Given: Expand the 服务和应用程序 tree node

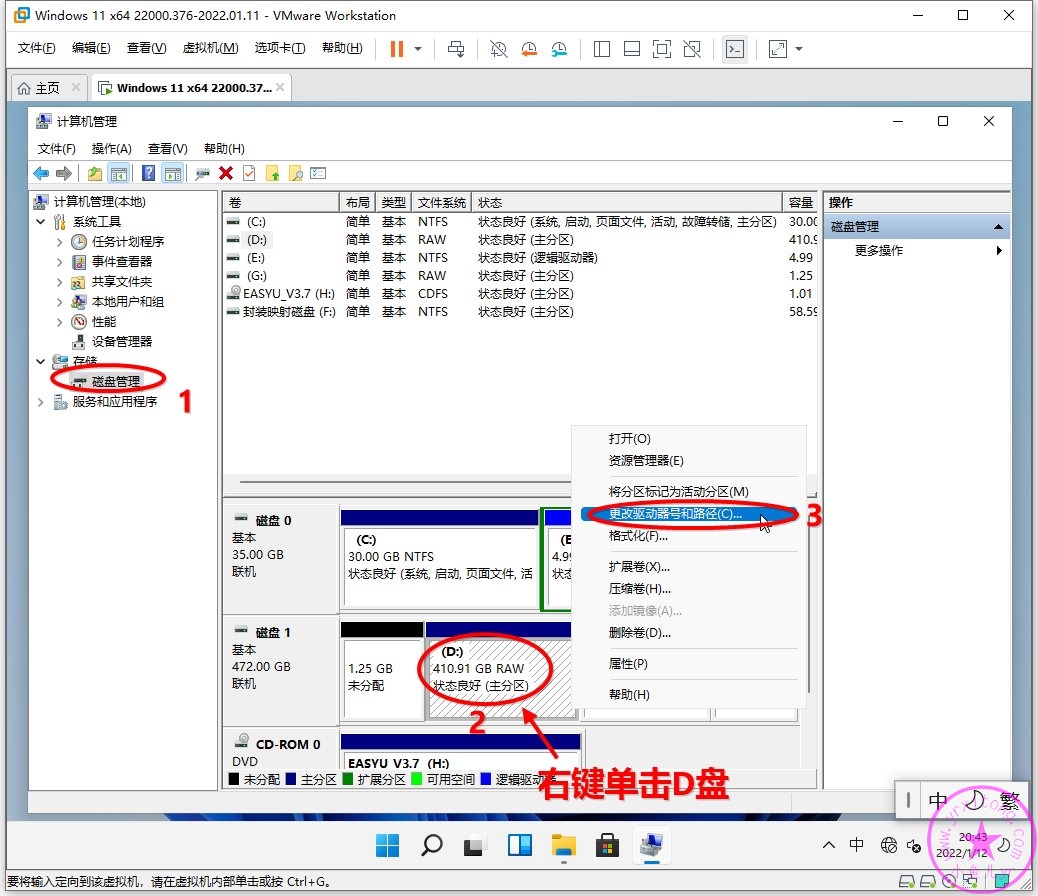Looking at the screenshot, I should 41,402.
